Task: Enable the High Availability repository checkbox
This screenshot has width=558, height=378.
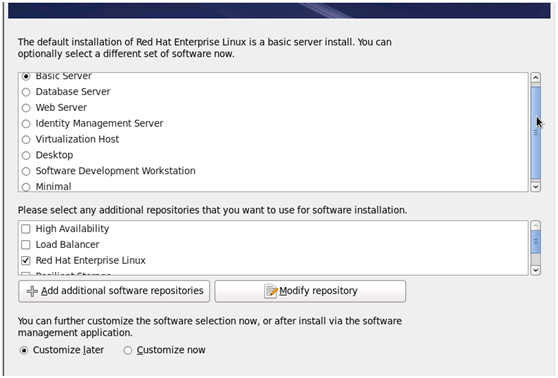Action: click(x=26, y=229)
